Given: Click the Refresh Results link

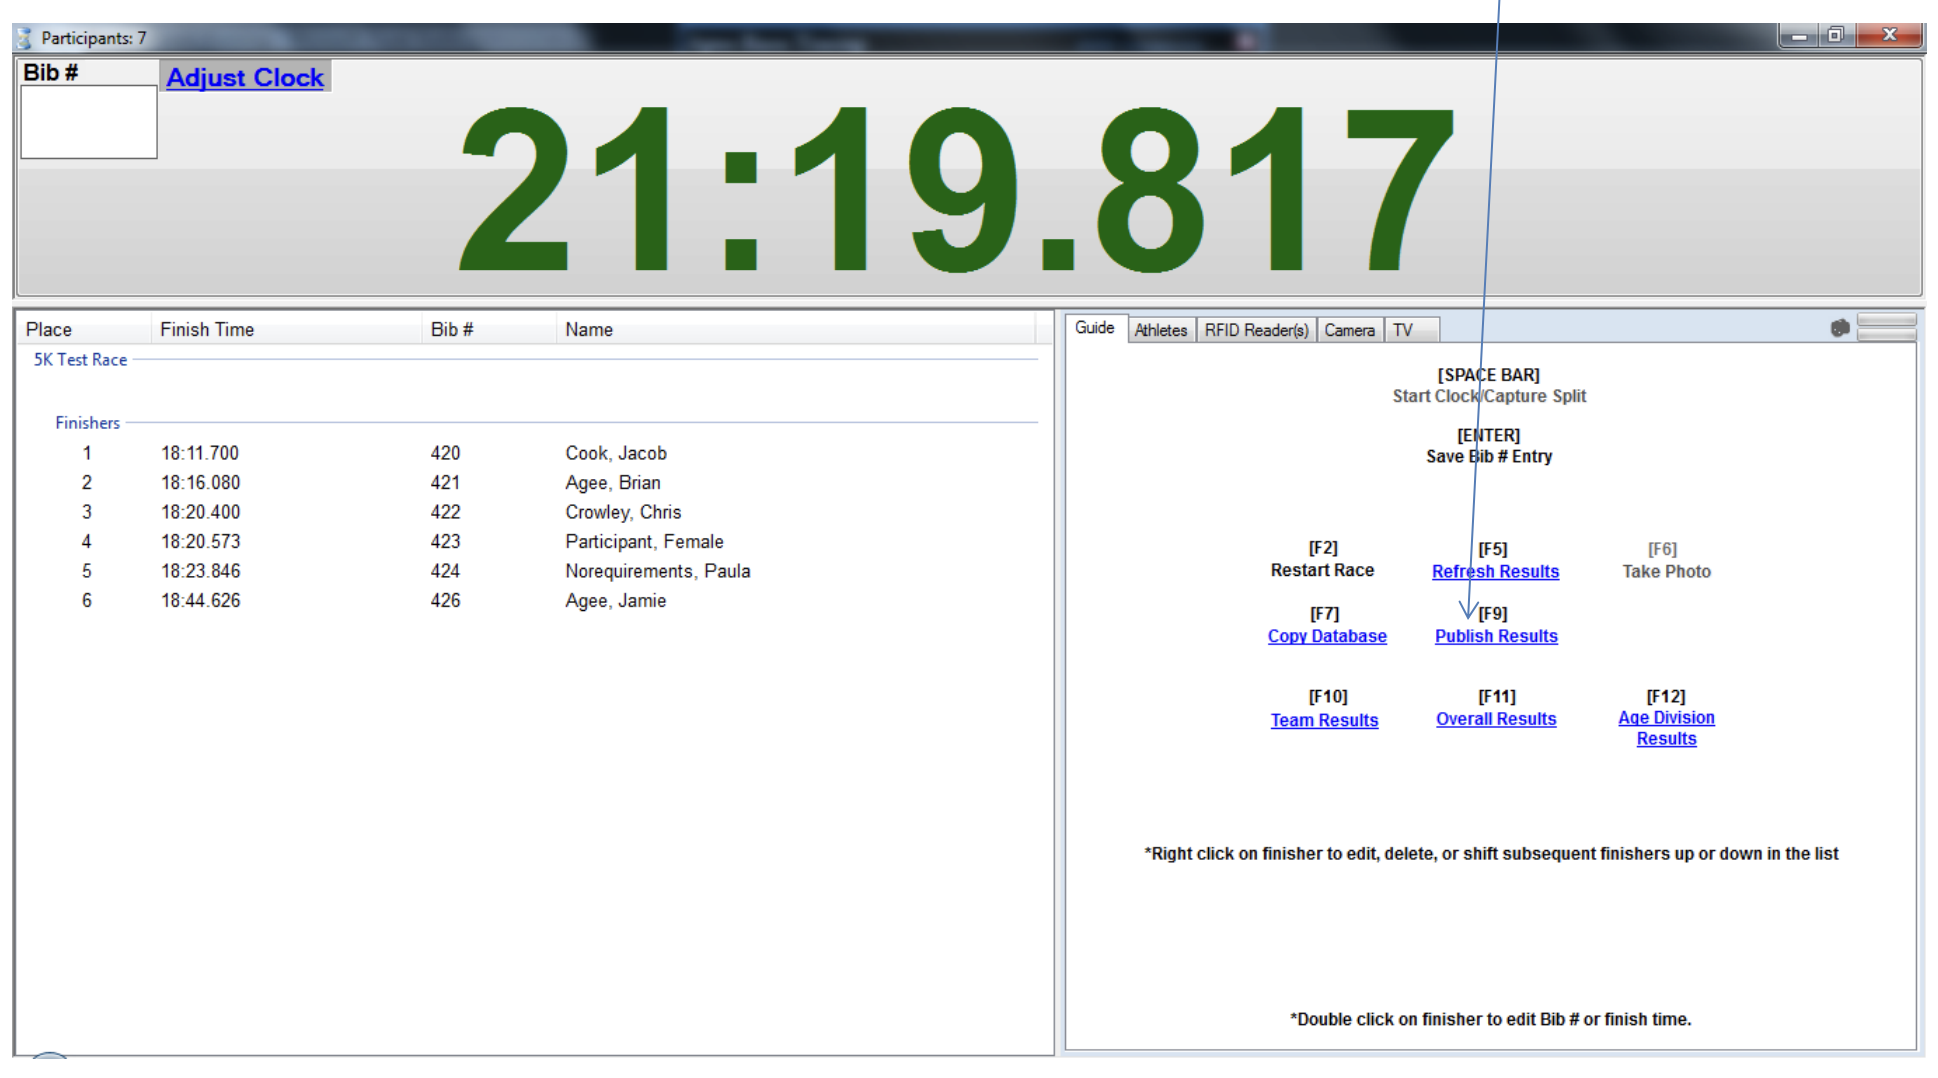Looking at the screenshot, I should (1494, 571).
